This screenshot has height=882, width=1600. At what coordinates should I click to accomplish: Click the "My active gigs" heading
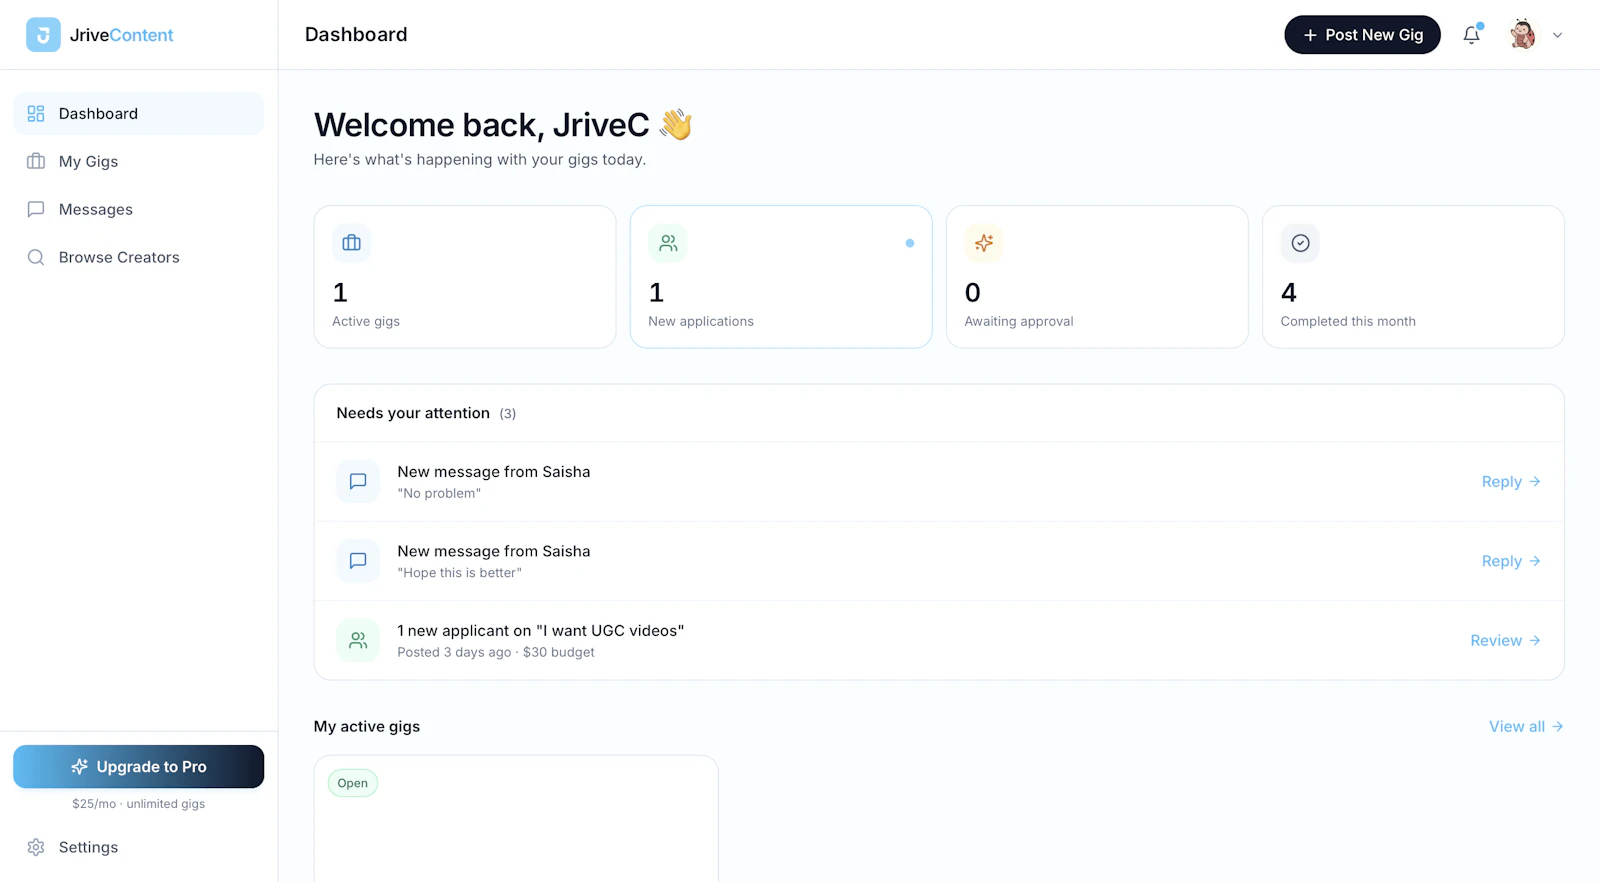[x=367, y=727]
